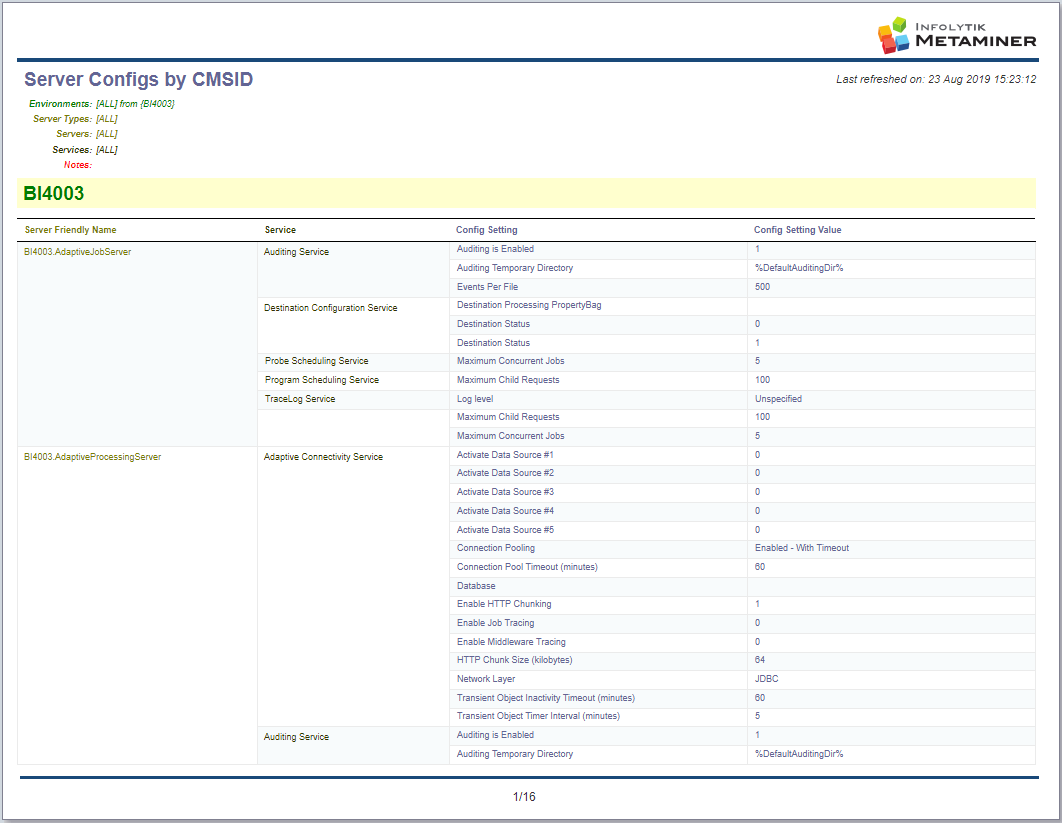The width and height of the screenshot is (1062, 823).
Task: Click the JDBC network layer value
Action: pyautogui.click(x=767, y=679)
